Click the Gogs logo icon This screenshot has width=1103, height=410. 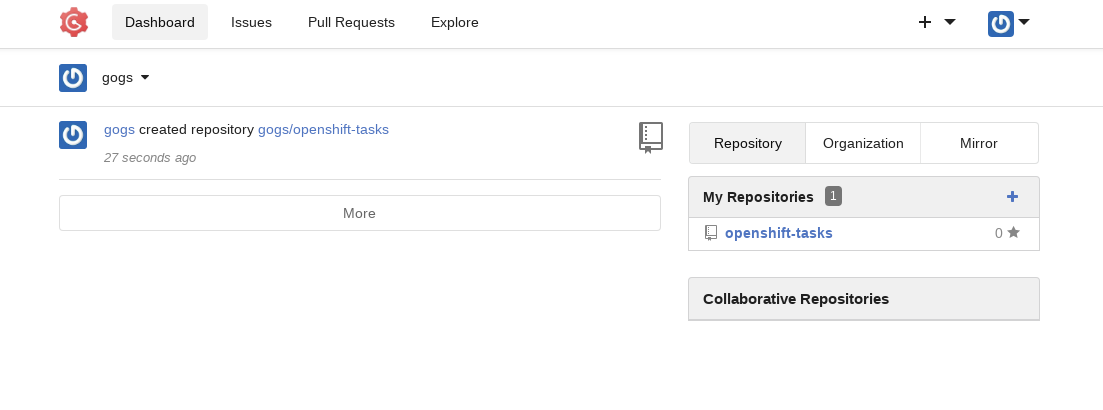(74, 22)
